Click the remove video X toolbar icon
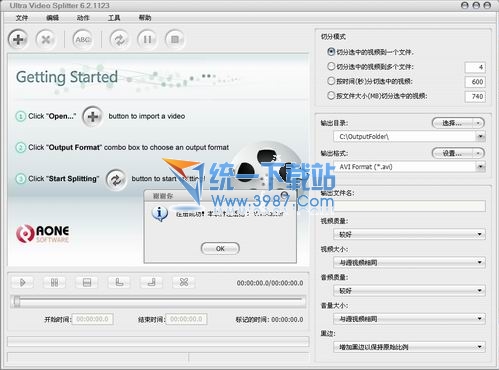 pos(46,39)
